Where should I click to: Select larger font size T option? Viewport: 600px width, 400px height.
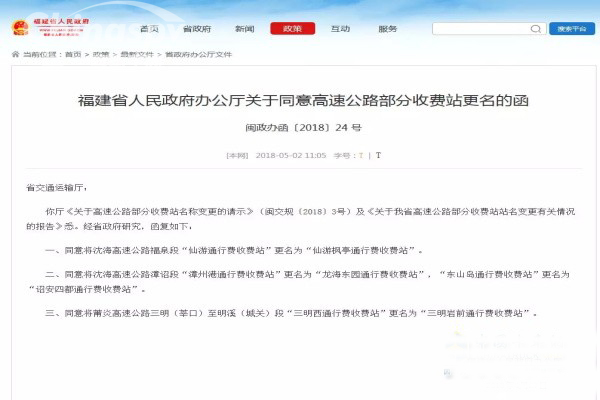click(x=378, y=155)
